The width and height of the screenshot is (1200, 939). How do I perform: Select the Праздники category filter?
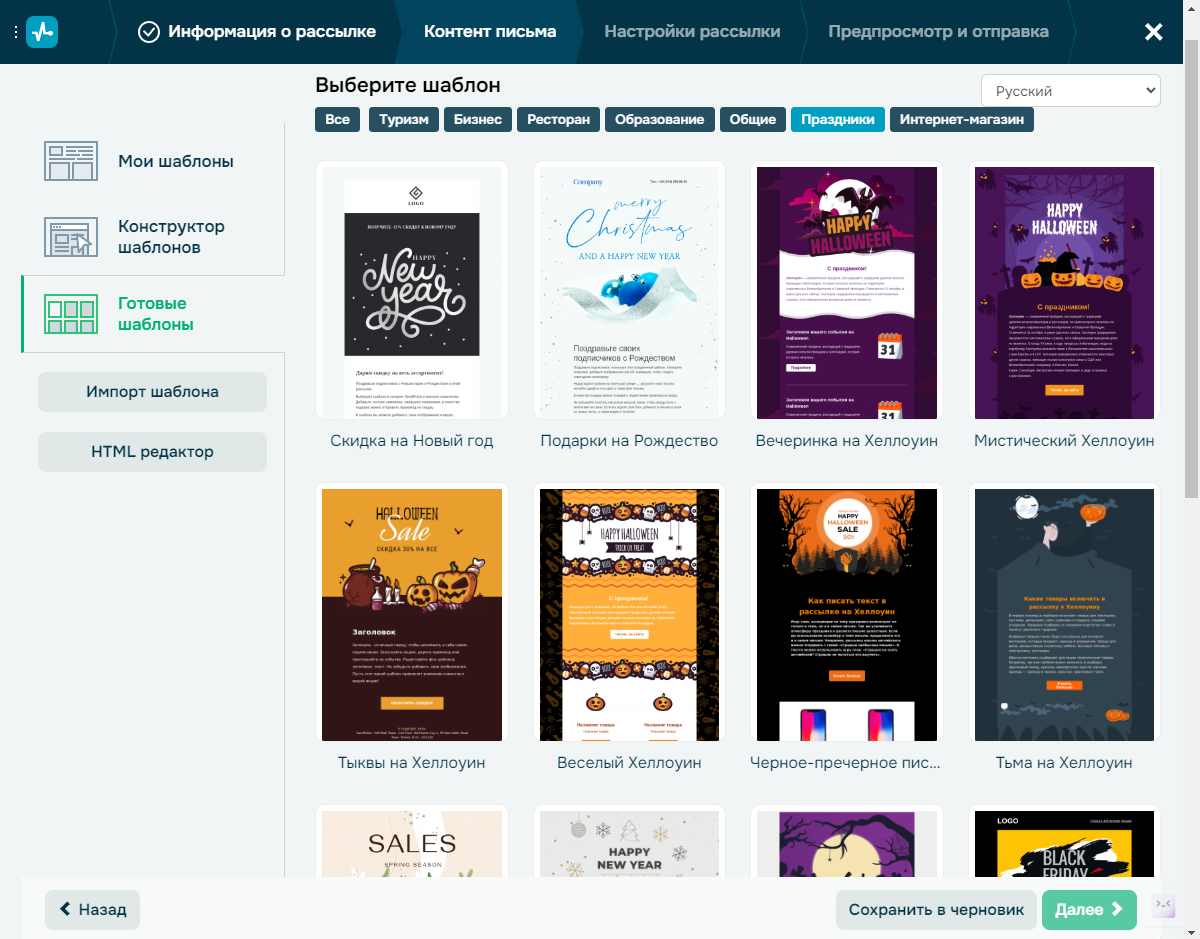(838, 119)
